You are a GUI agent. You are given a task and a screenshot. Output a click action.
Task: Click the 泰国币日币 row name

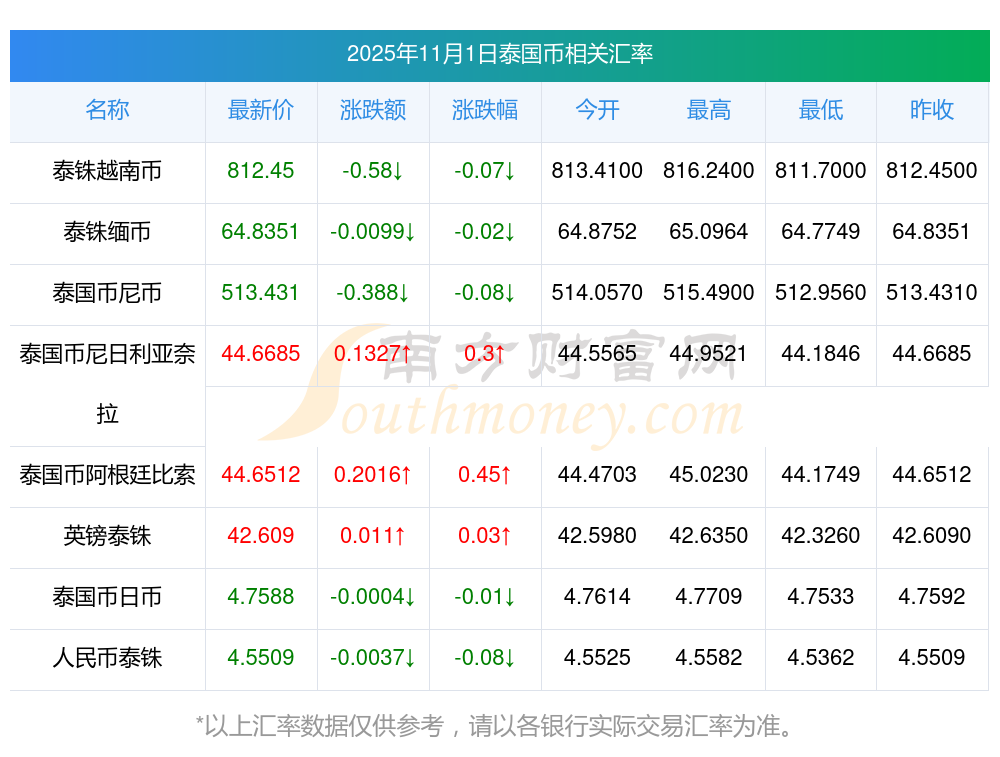107,597
